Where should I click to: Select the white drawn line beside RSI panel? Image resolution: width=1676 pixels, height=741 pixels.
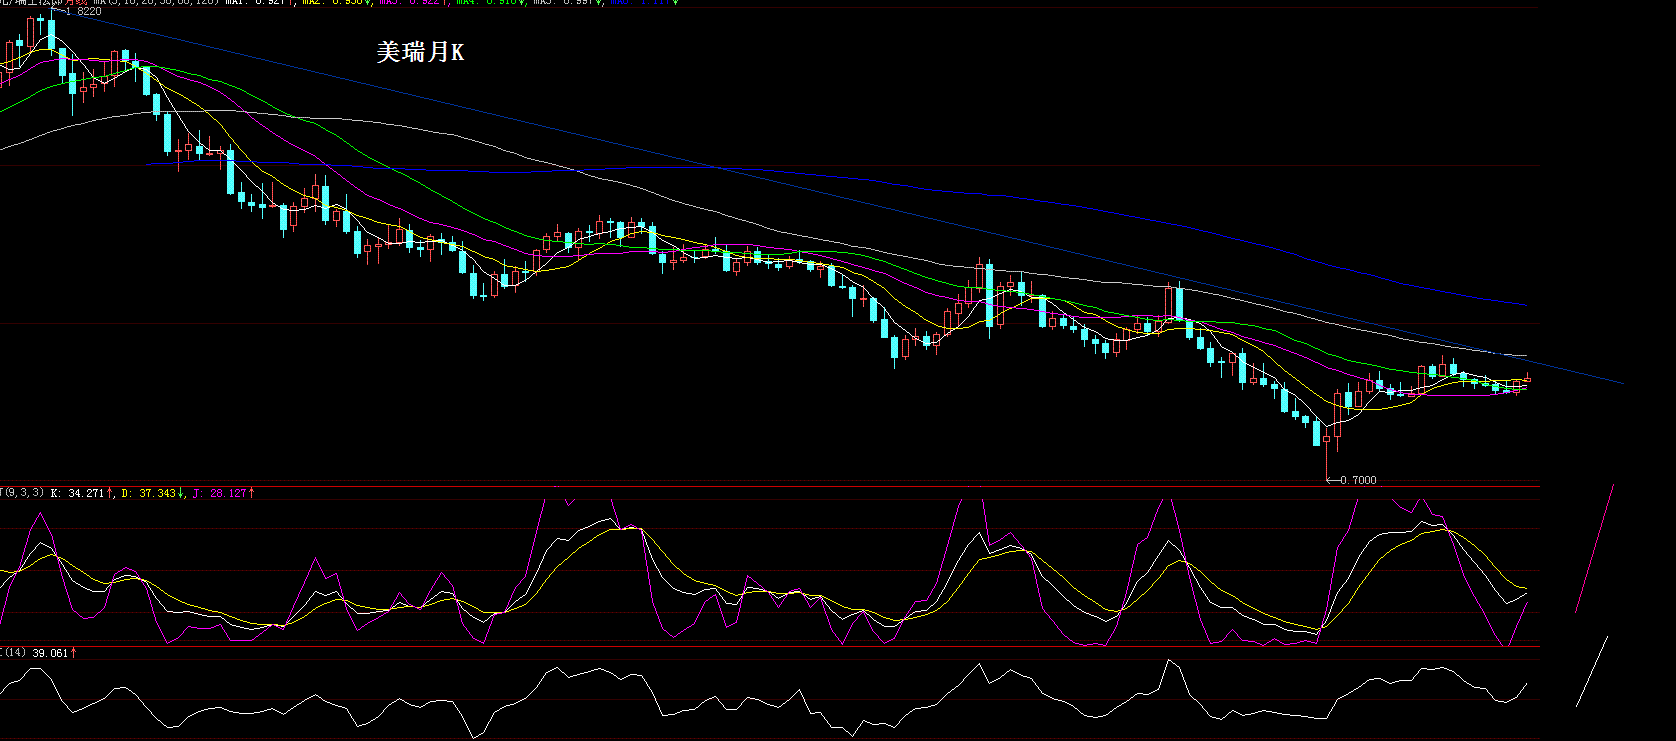tap(1592, 671)
